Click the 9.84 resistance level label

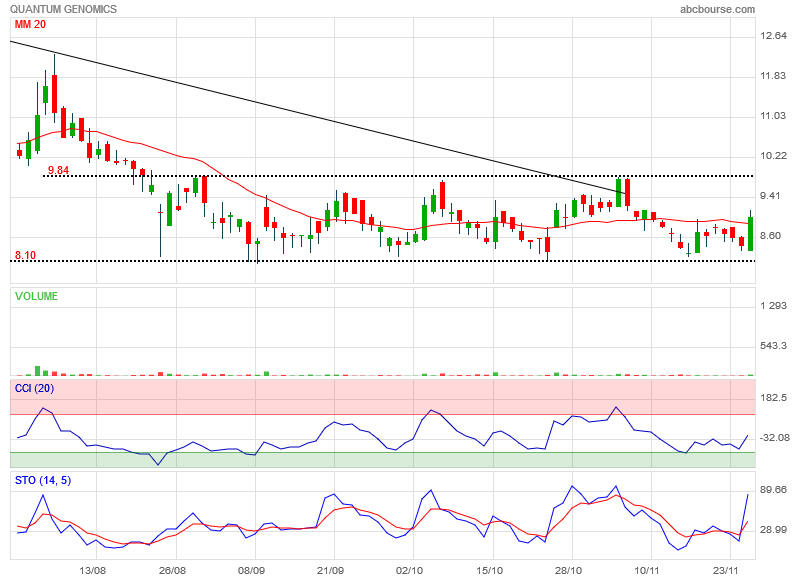pos(58,170)
